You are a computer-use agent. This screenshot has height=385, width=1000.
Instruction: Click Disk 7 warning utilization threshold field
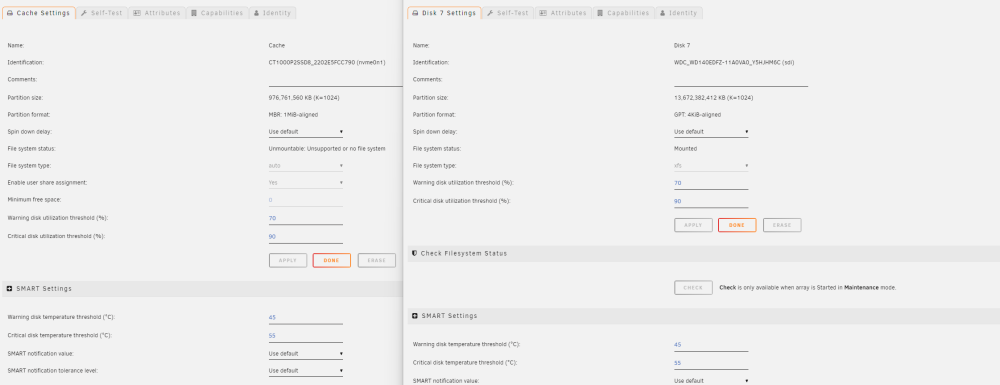[711, 184]
